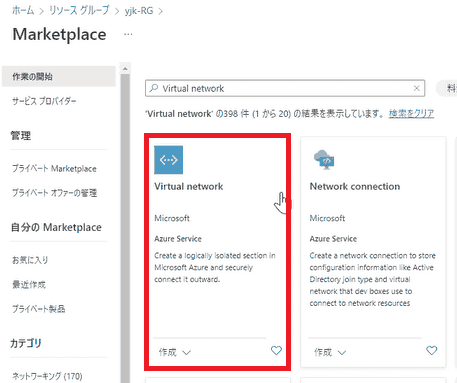Click the Network connection service icon
Screen dimensions: 457x383
(324, 160)
